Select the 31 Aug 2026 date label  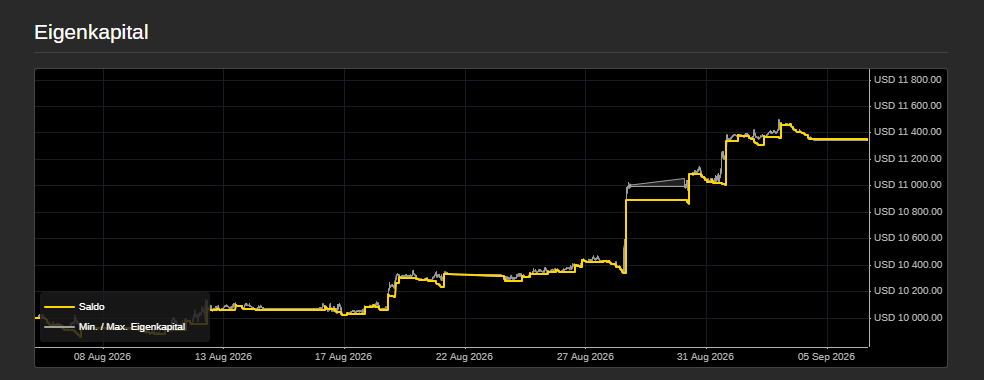(706, 357)
